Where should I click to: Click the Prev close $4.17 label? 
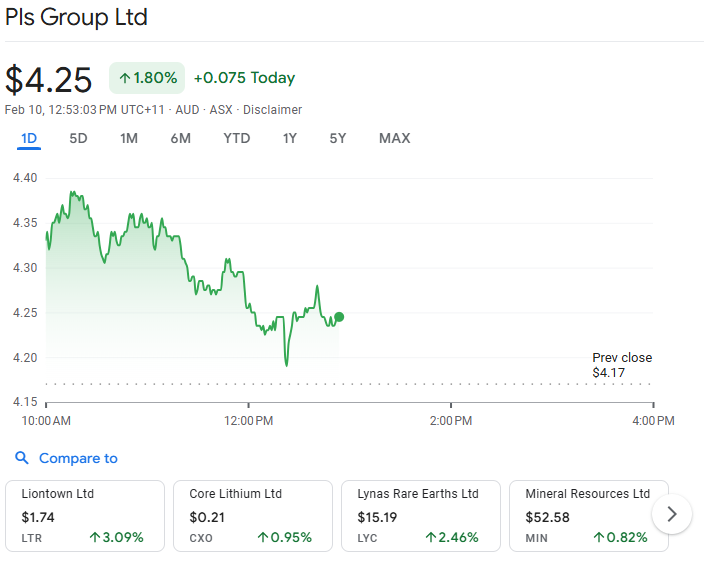click(x=621, y=365)
